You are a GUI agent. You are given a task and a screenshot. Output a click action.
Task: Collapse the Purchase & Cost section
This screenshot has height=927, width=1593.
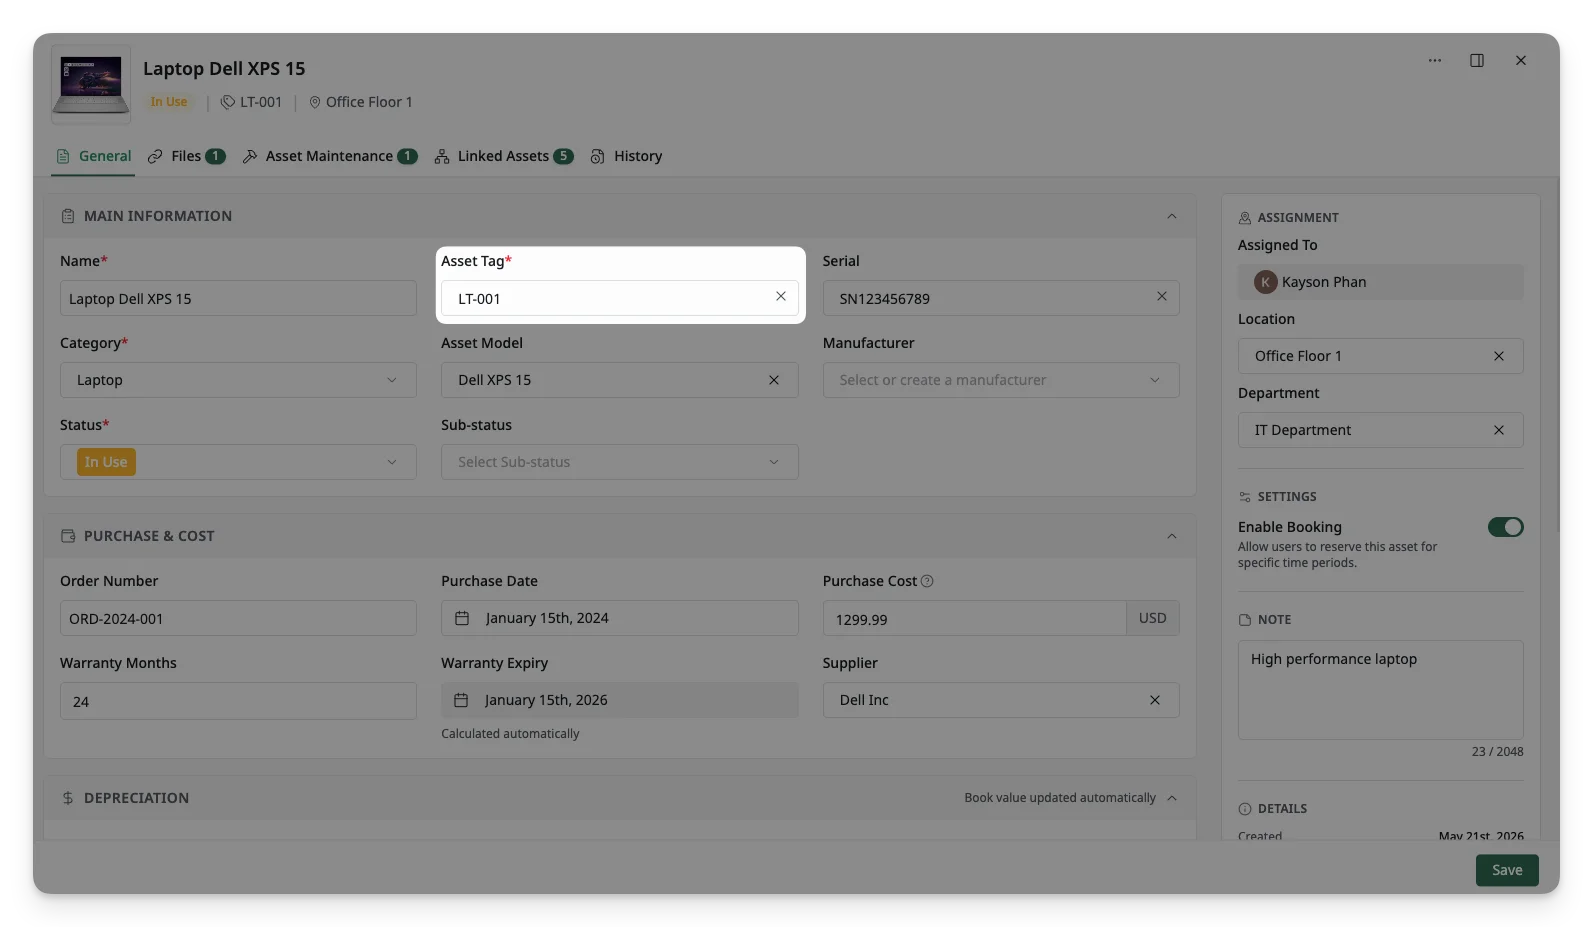[x=1171, y=536]
